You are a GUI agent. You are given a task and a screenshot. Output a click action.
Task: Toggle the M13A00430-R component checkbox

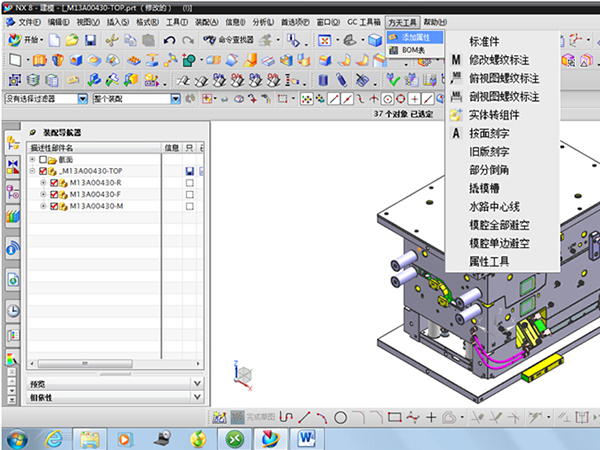pos(54,183)
